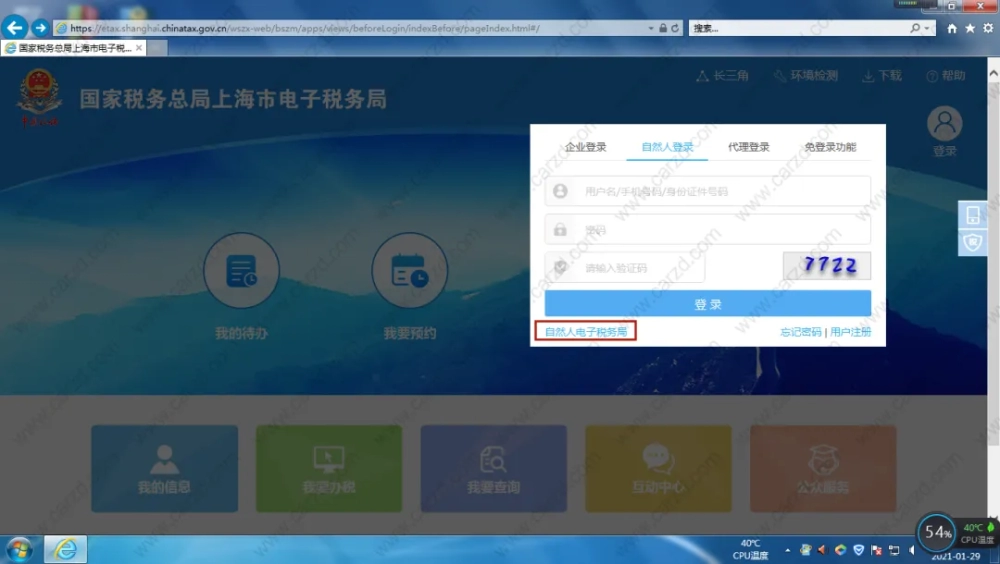1000x564 pixels.
Task: Open the 帮助 header link
Action: 946,76
